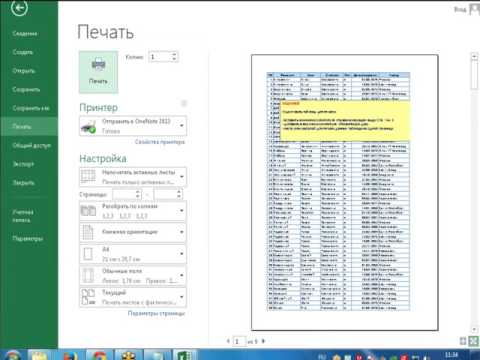Viewport: 480px width, 360px height.
Task: Expand the Обычные поля margins dropdown
Action: click(133, 275)
